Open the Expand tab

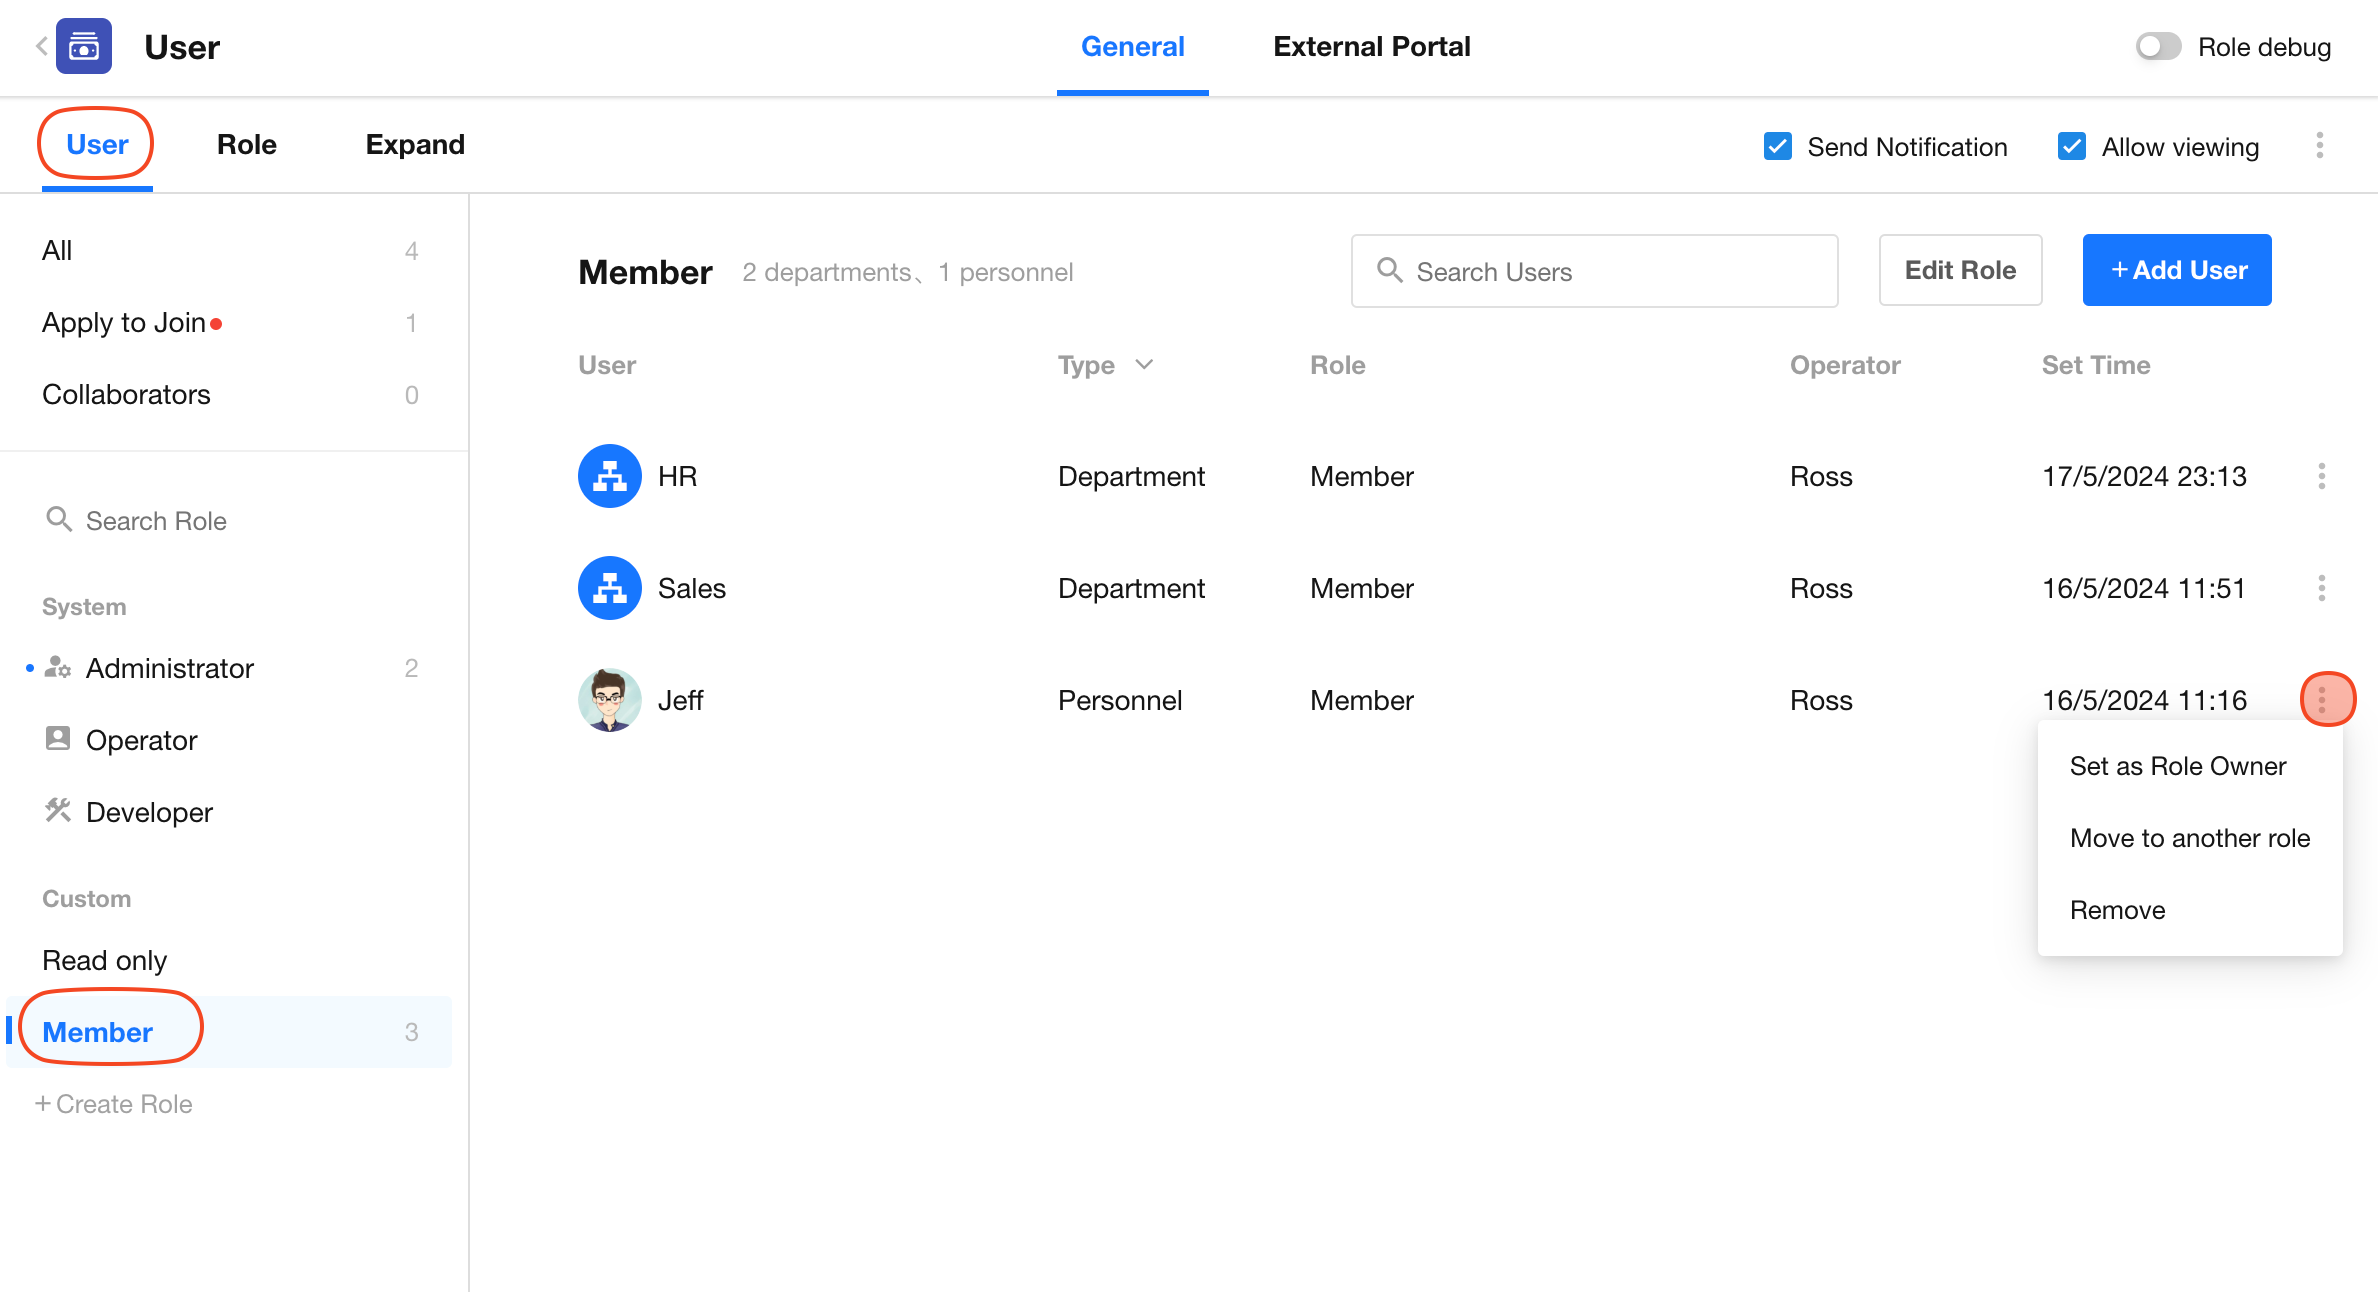tap(415, 145)
